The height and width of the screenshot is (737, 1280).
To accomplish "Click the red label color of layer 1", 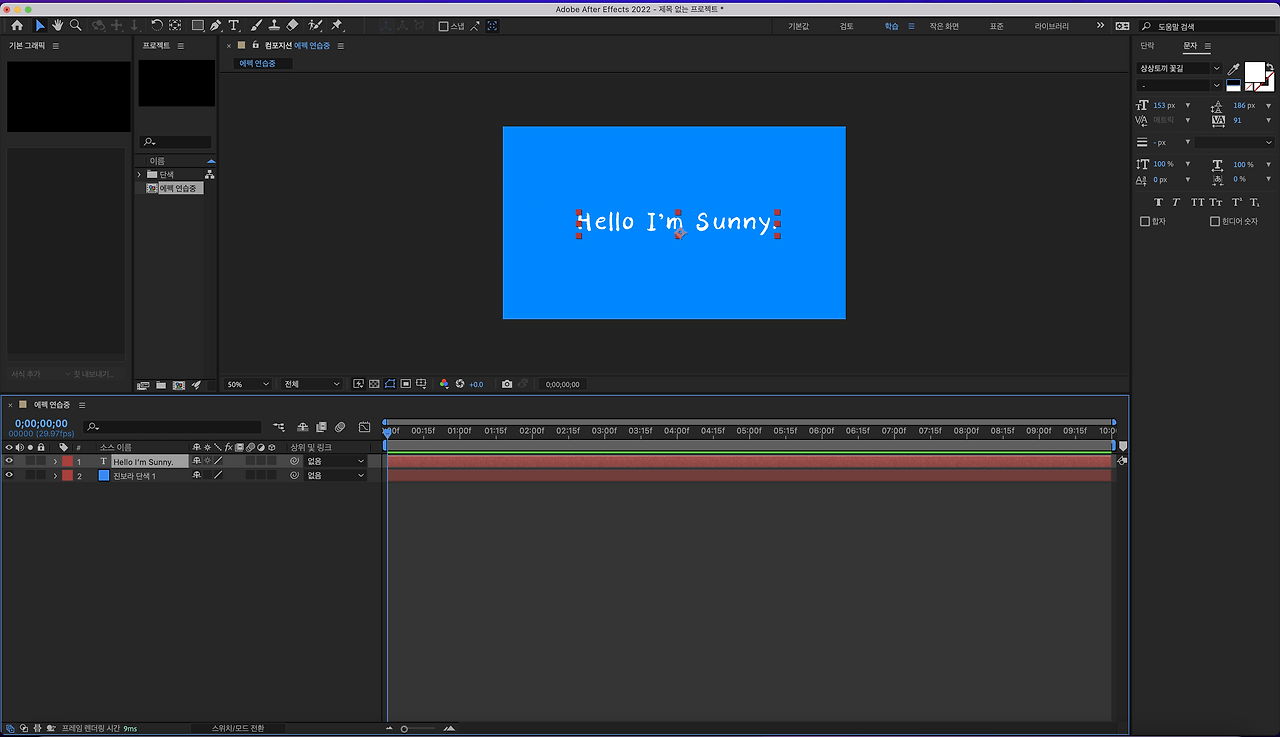I will coord(68,461).
